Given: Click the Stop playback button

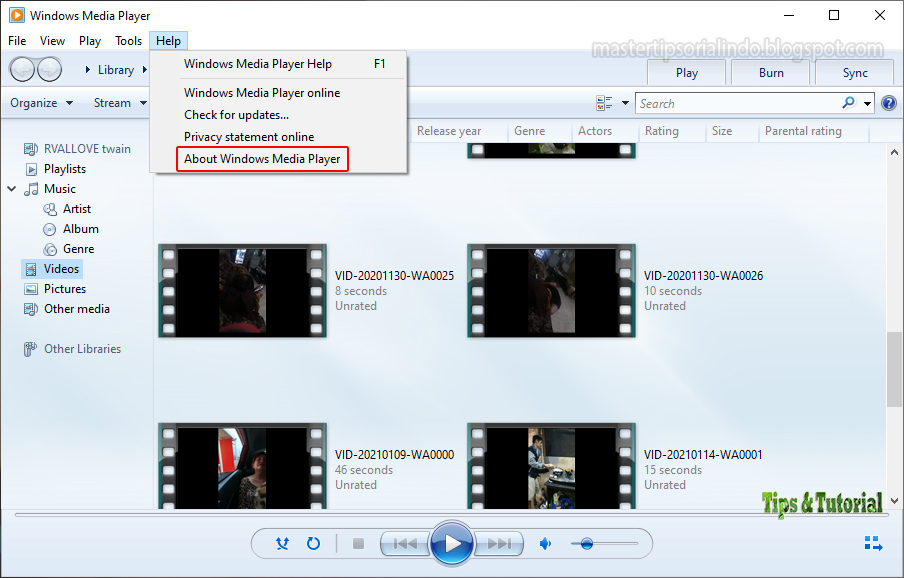Looking at the screenshot, I should tap(358, 543).
